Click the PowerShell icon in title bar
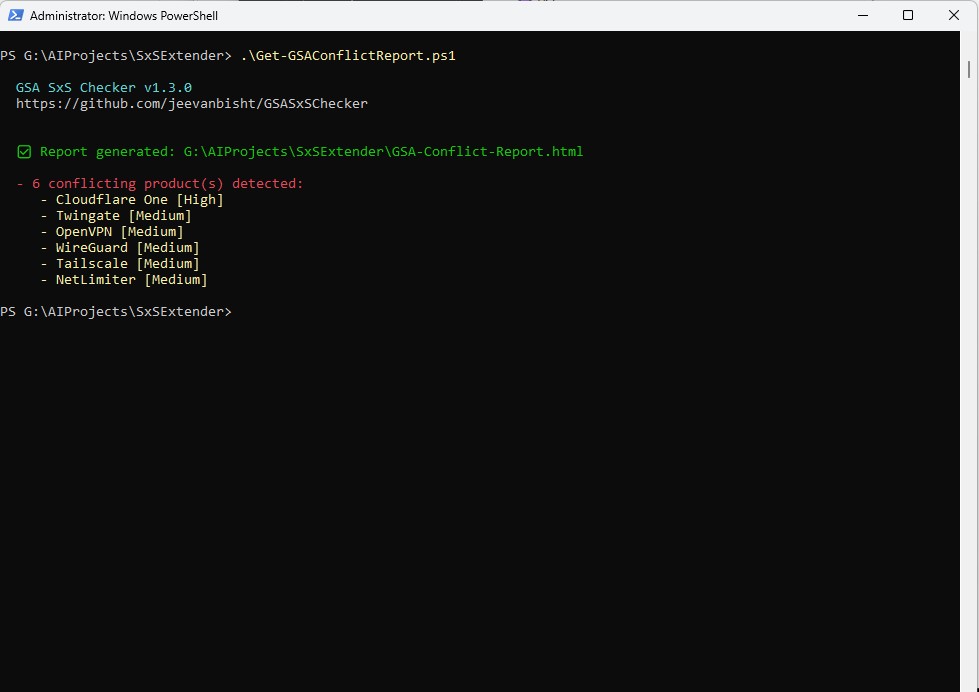The height and width of the screenshot is (692, 979). [x=16, y=15]
